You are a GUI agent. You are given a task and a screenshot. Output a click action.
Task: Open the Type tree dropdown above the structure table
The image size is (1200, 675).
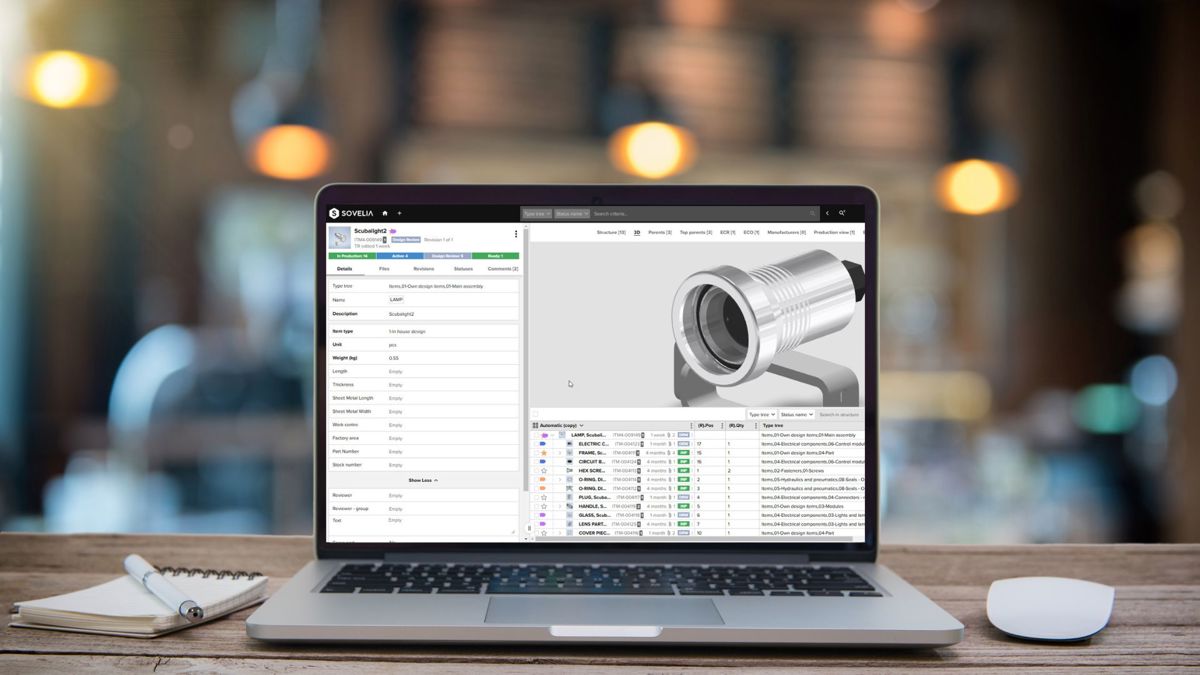[762, 414]
